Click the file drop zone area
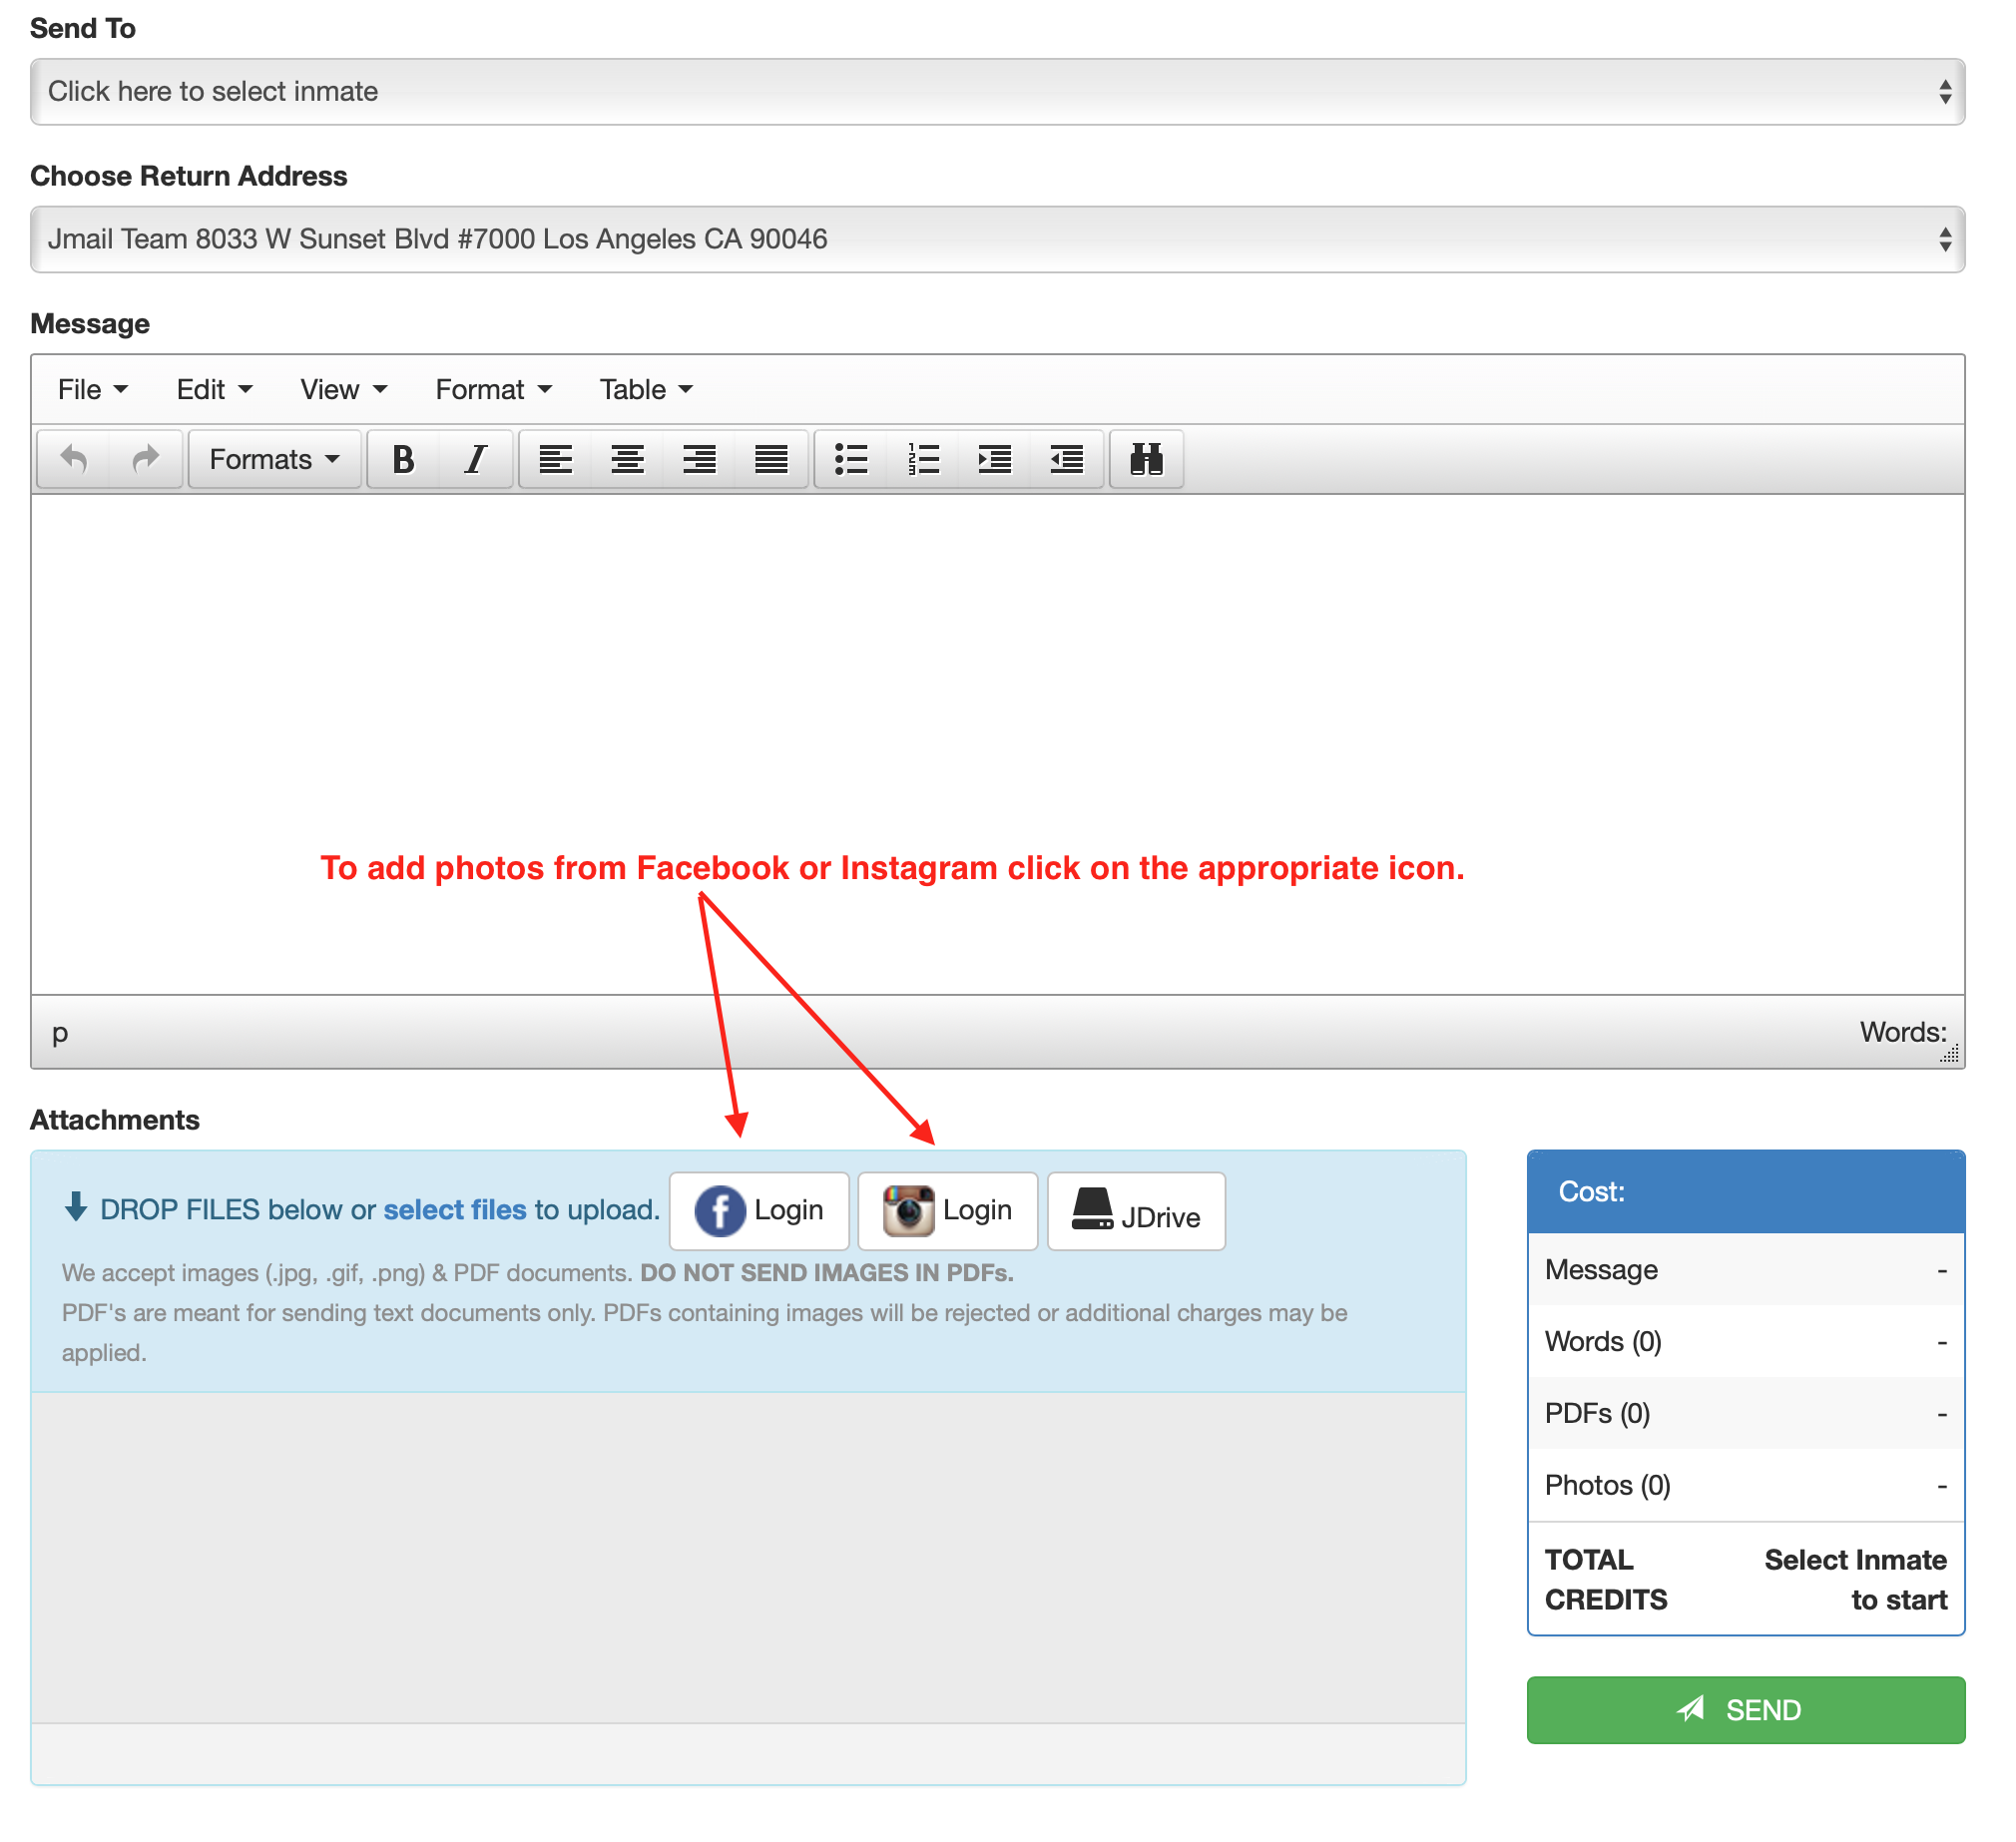 tap(749, 1558)
